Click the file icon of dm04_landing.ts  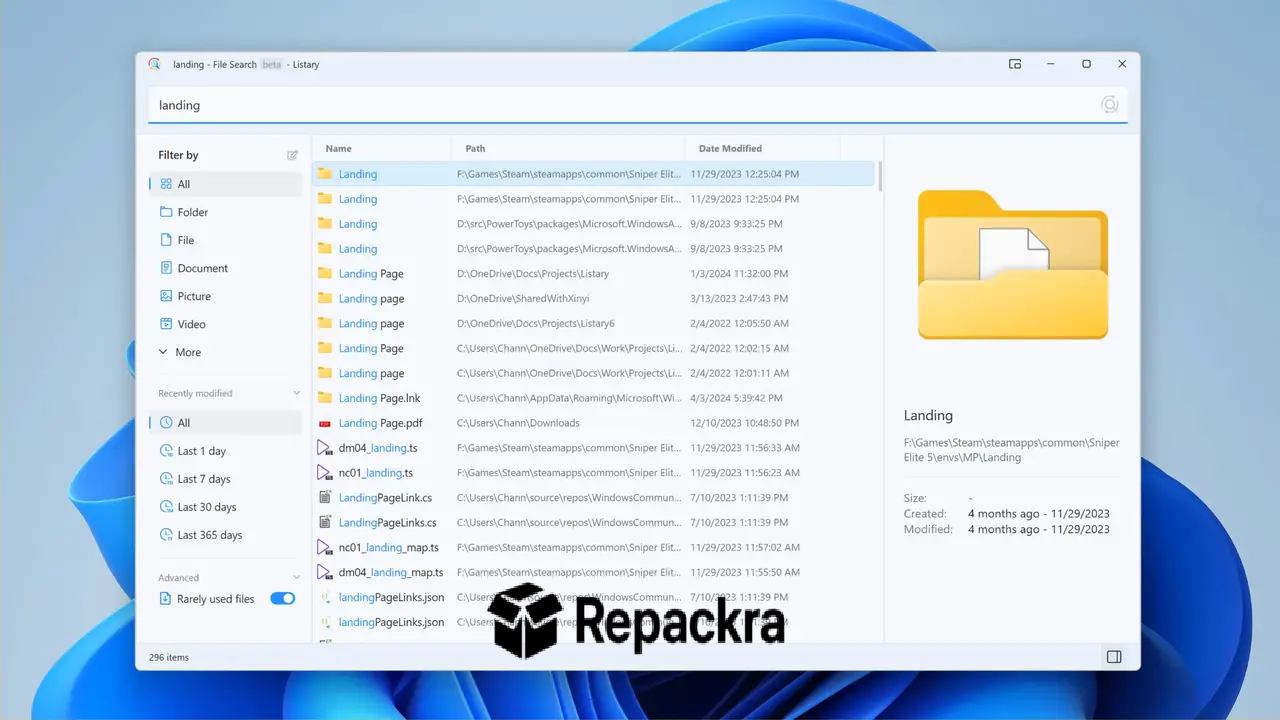324,448
